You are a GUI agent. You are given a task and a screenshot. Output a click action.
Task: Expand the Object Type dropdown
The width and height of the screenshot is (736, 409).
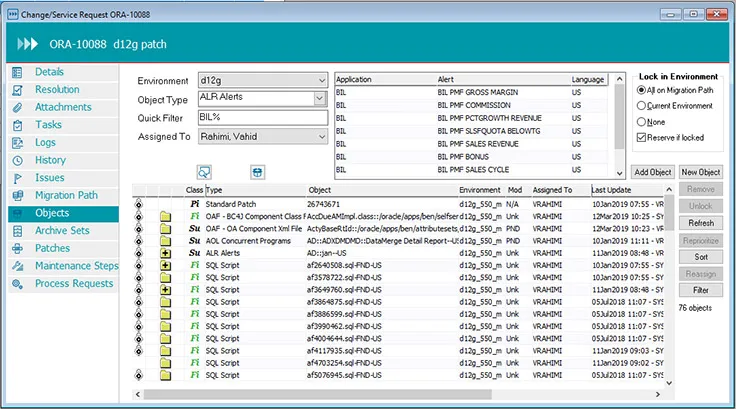point(320,98)
